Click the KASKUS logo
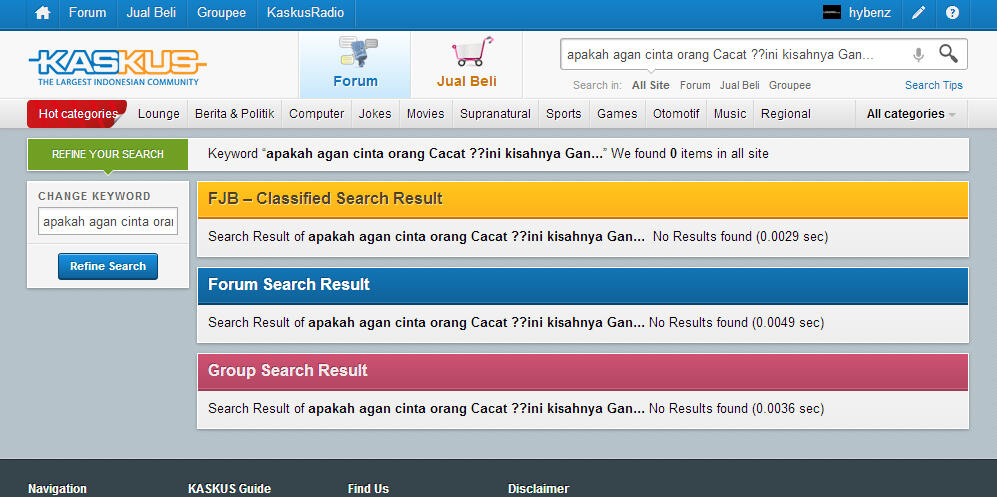The image size is (997, 497). tap(118, 67)
